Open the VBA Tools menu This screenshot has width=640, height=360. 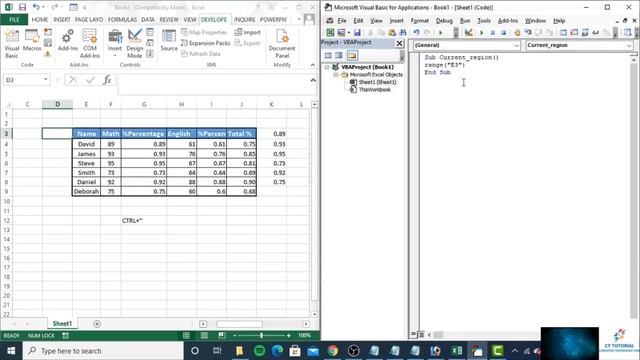pyautogui.click(x=484, y=20)
